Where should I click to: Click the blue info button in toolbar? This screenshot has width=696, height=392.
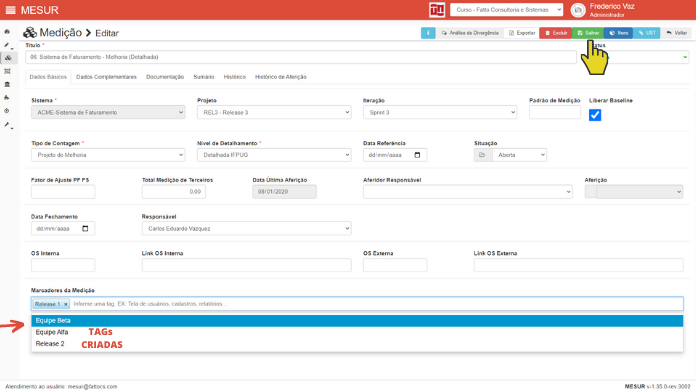(428, 33)
